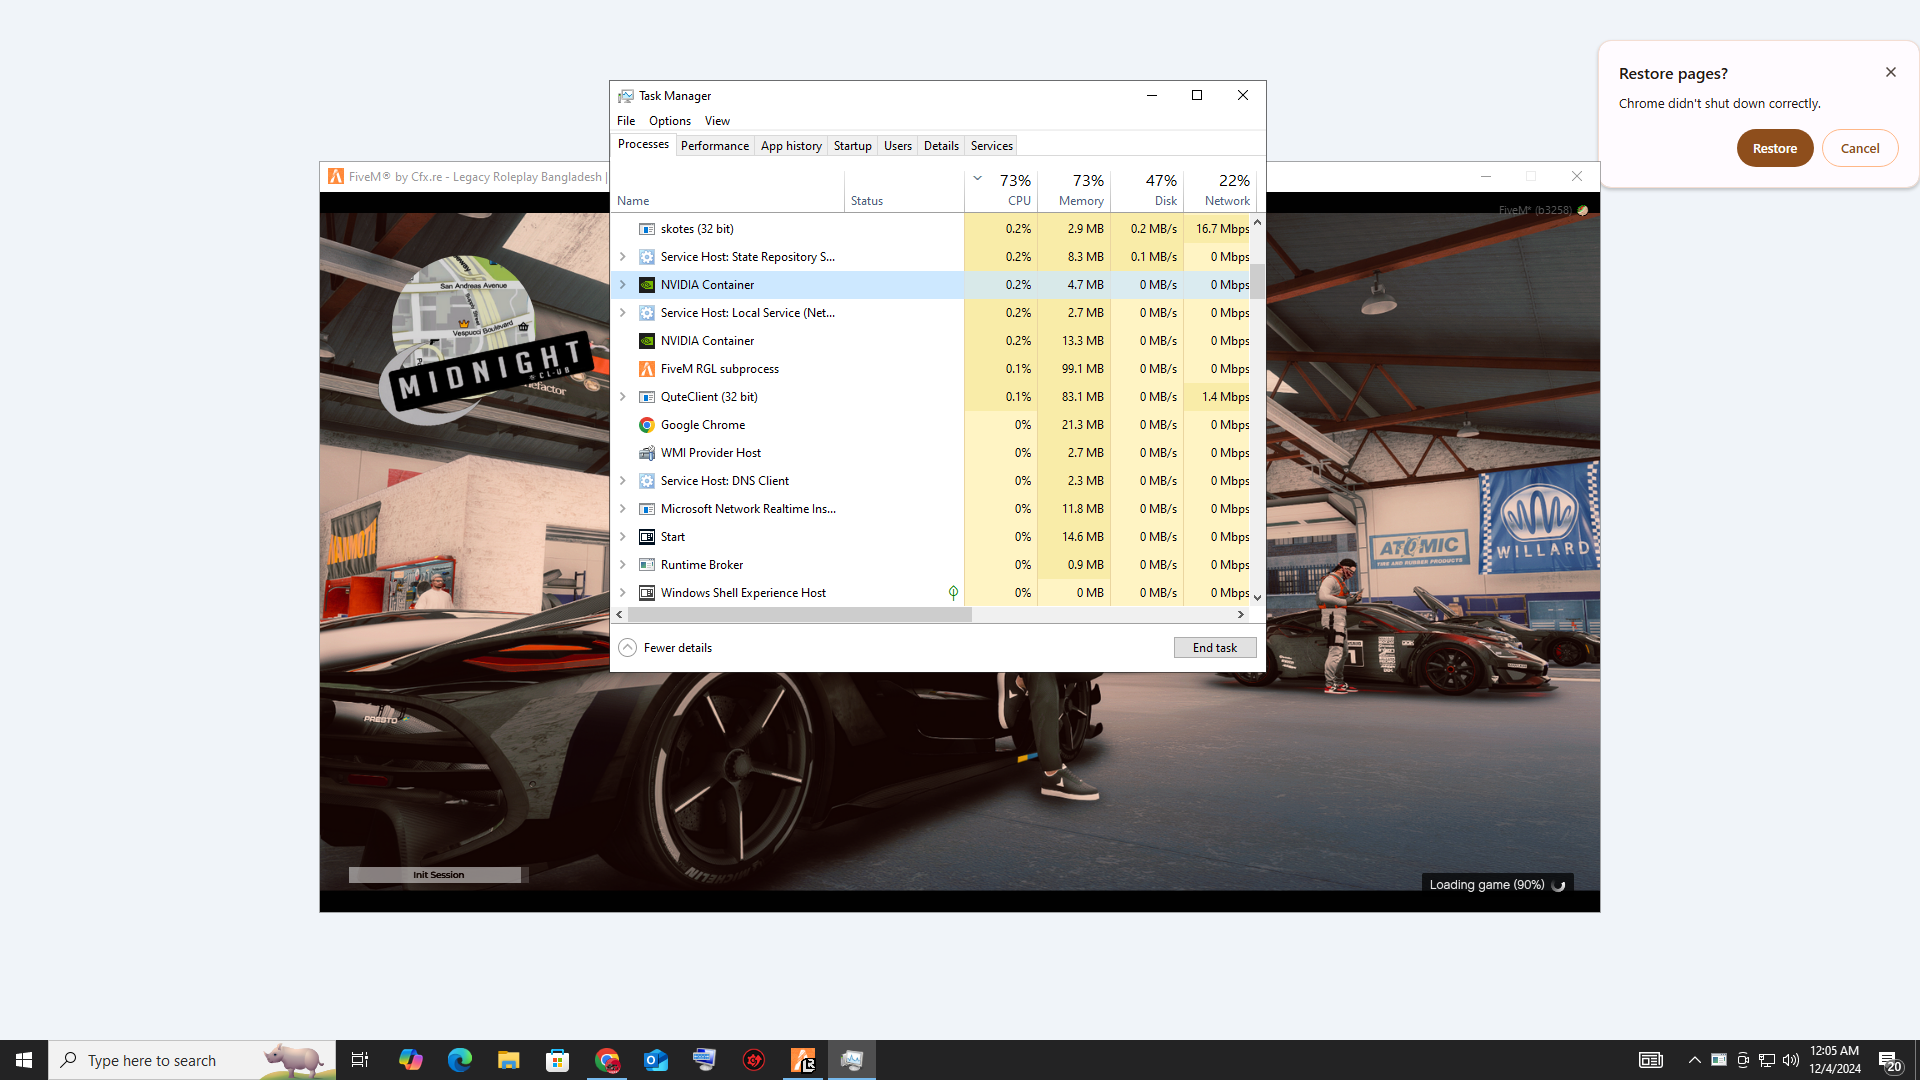Click the FiveM RGL subprocess icon

[x=647, y=369]
